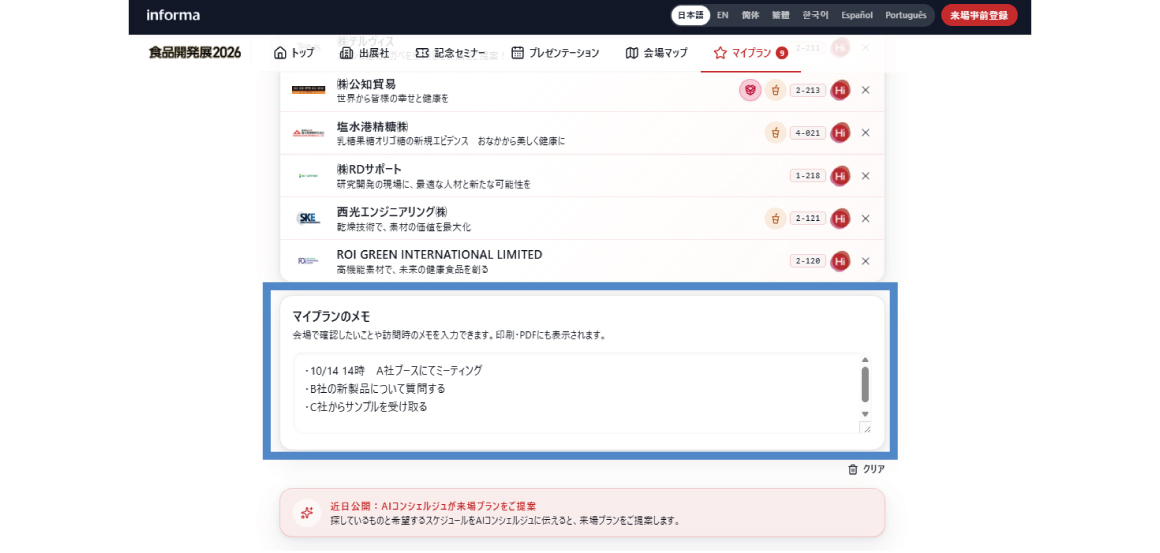Click the Hi icon for ㈱公知貿易
Viewport: 1160px width, 553px height.
coord(840,90)
